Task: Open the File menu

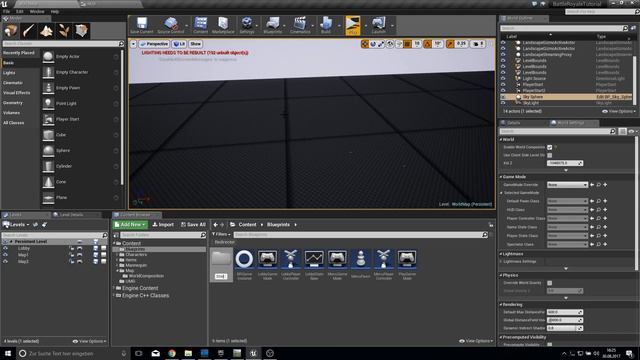Action: coord(7,11)
